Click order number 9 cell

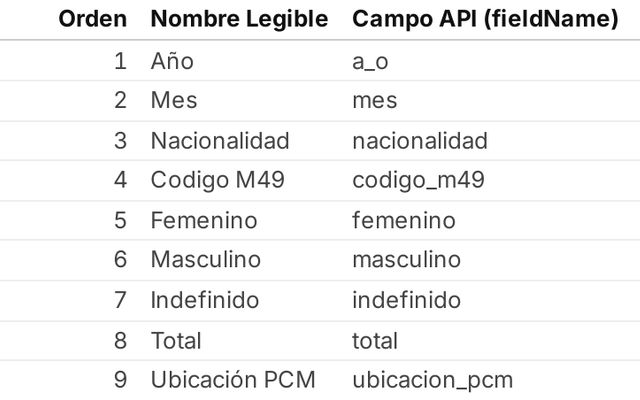pos(120,380)
